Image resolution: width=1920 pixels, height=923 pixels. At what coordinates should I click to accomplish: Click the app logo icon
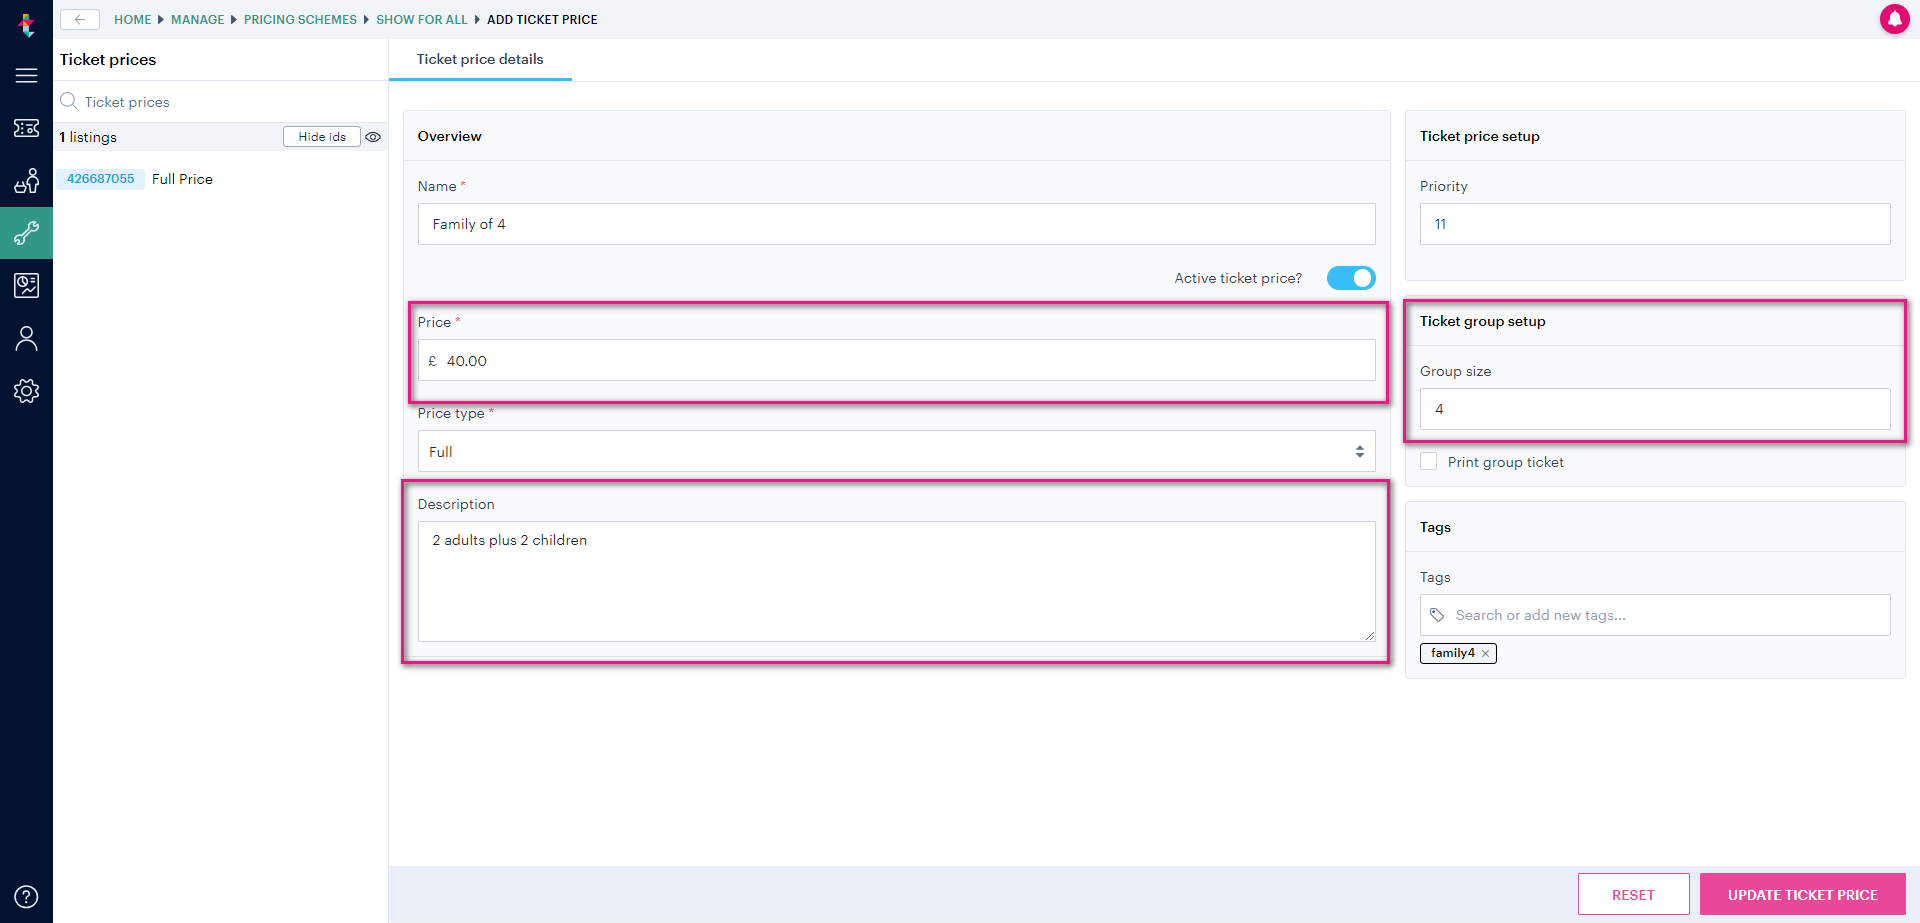tap(27, 24)
